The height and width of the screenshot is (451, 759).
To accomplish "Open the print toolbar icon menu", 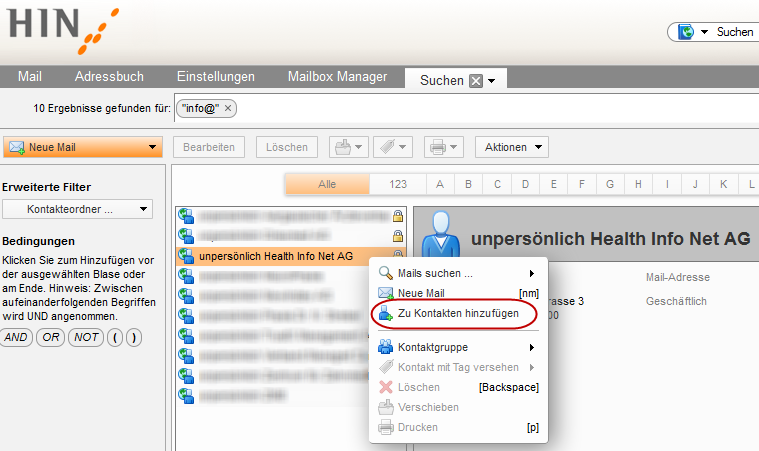I will (444, 147).
